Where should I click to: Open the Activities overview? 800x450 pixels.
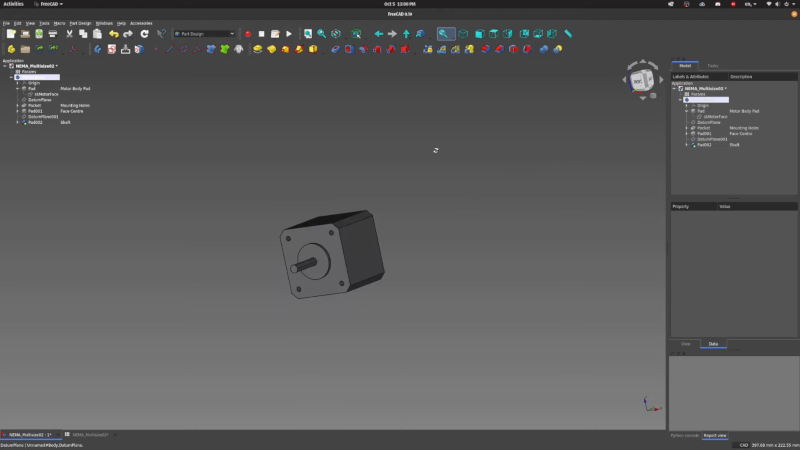(x=14, y=4)
